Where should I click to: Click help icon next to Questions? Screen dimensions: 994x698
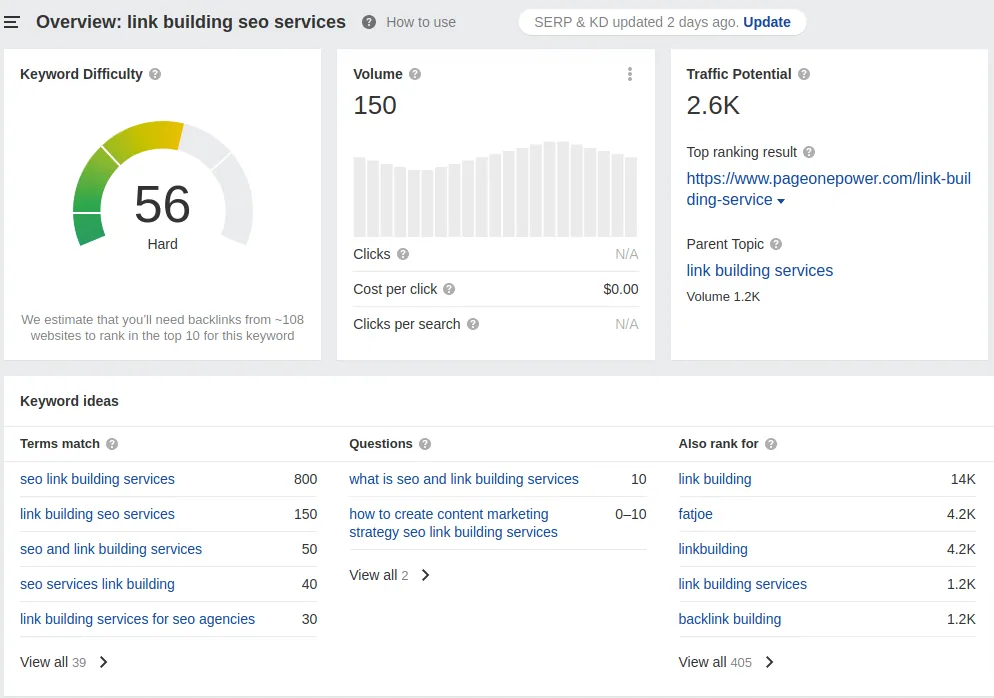pos(425,444)
